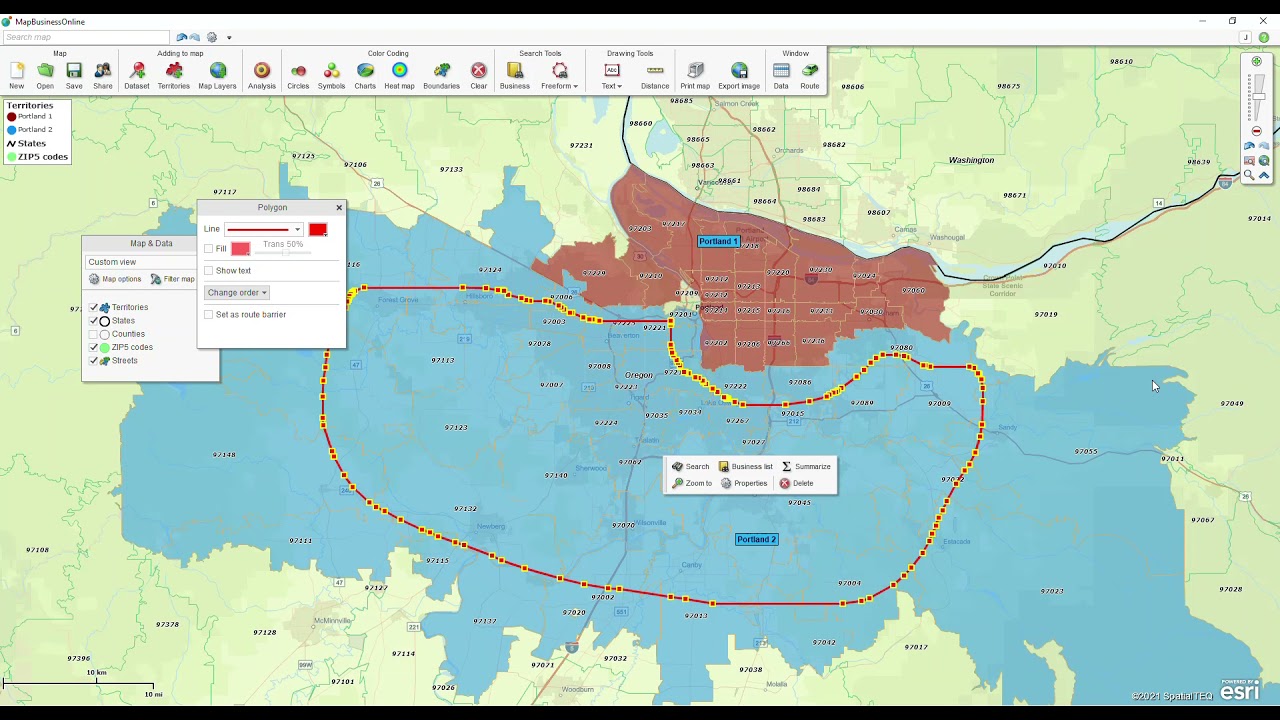Click the J user account button
Viewport: 1280px width, 720px height.
pyautogui.click(x=1245, y=38)
